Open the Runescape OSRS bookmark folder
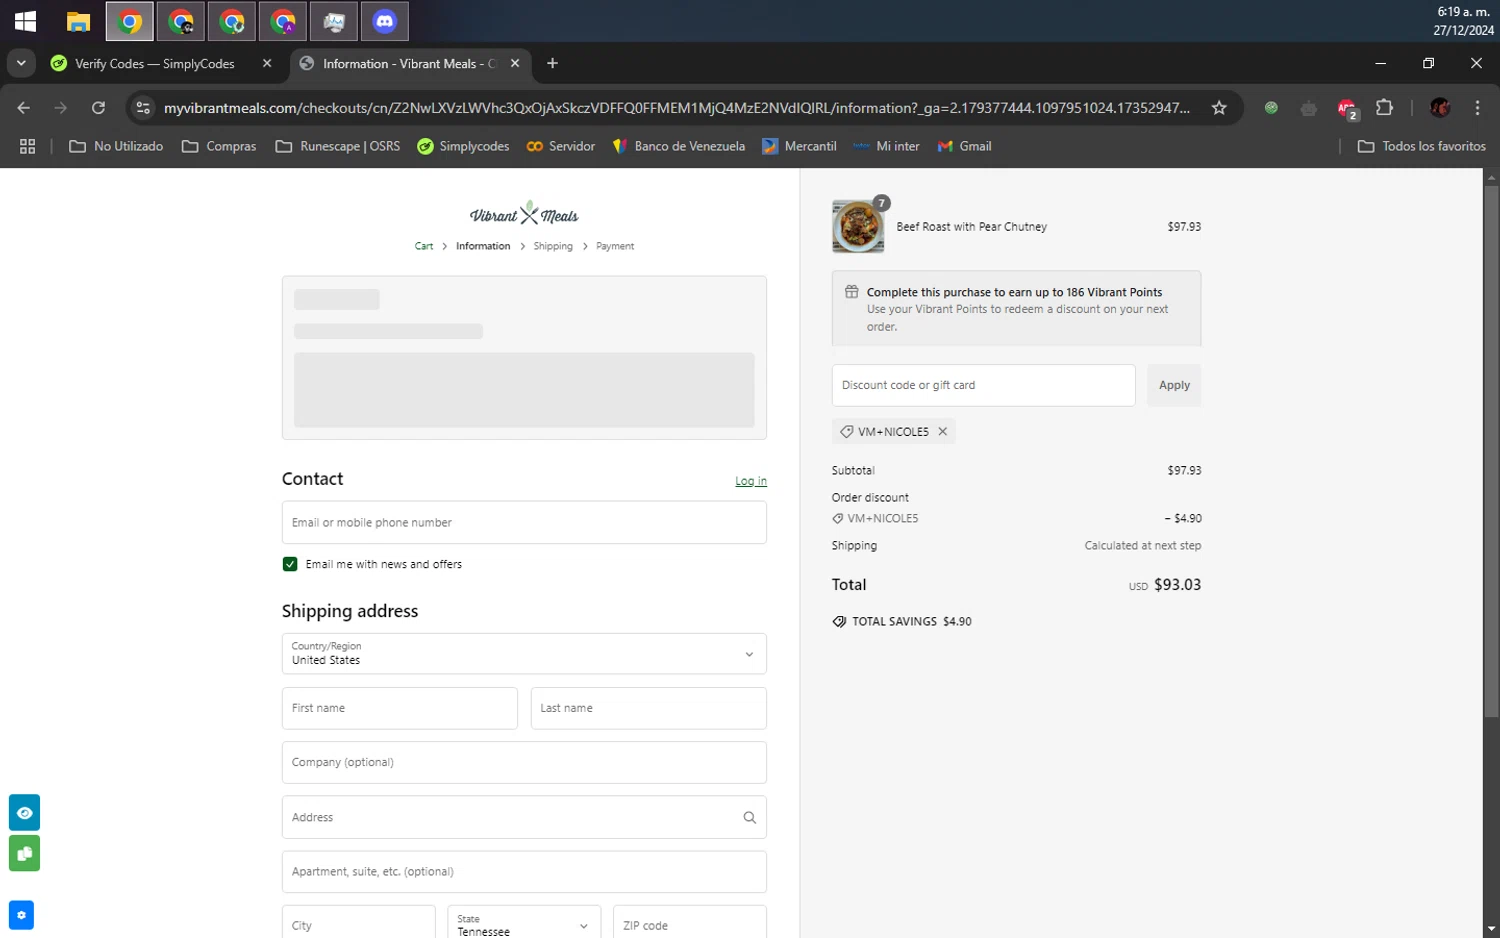Image resolution: width=1500 pixels, height=938 pixels. [338, 146]
